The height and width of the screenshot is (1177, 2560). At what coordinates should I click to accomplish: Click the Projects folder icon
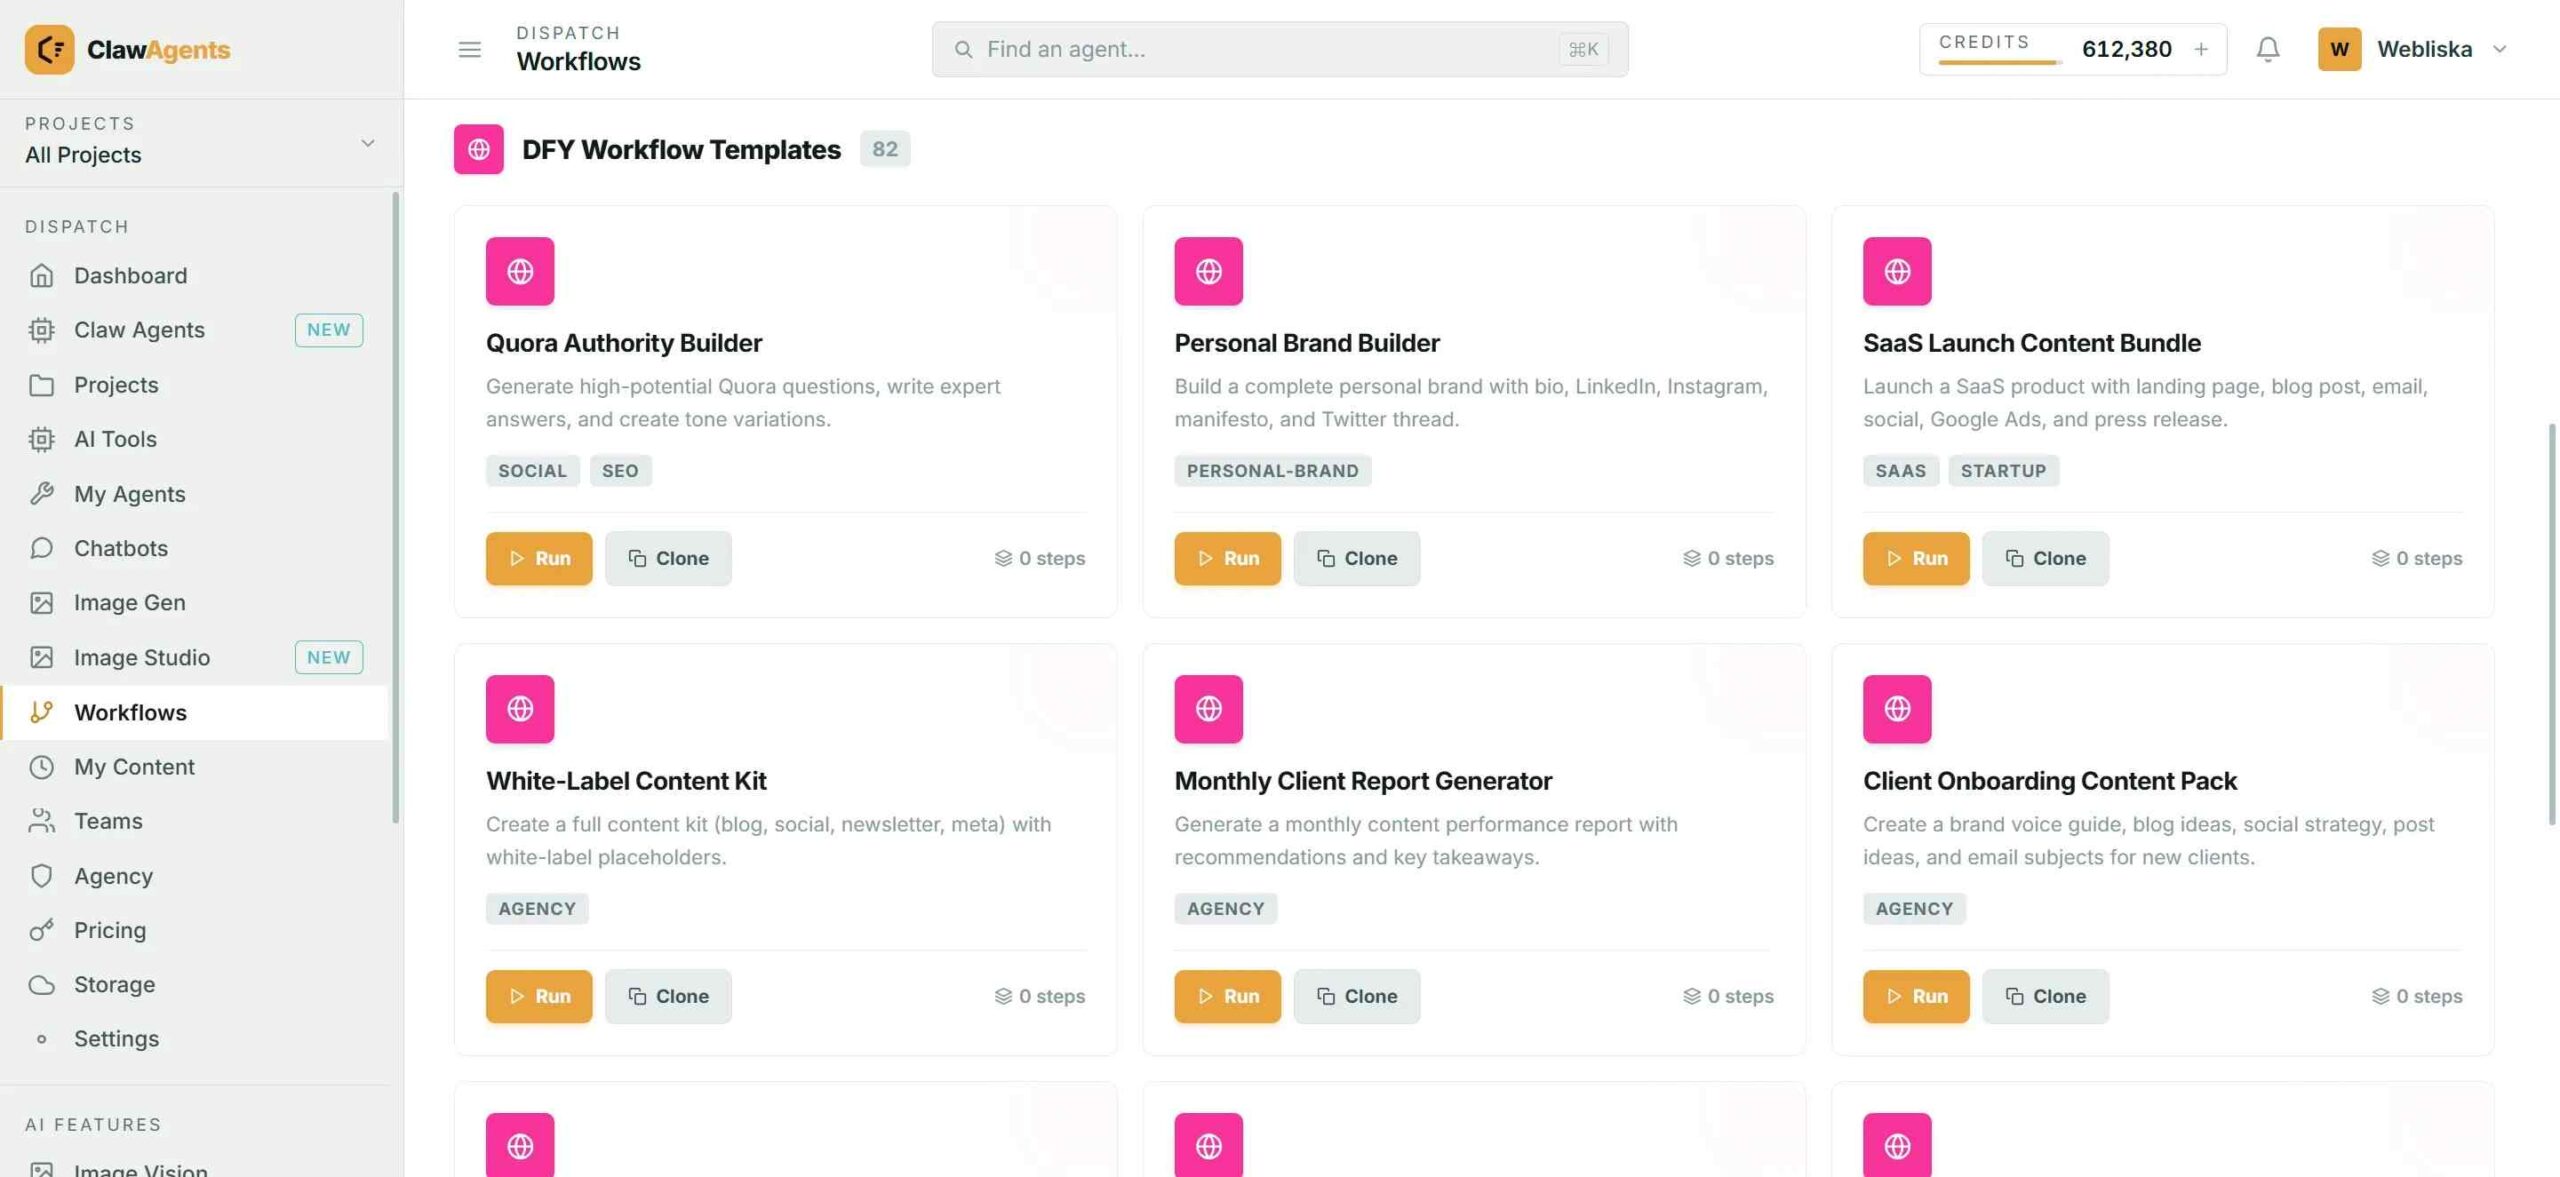[41, 385]
